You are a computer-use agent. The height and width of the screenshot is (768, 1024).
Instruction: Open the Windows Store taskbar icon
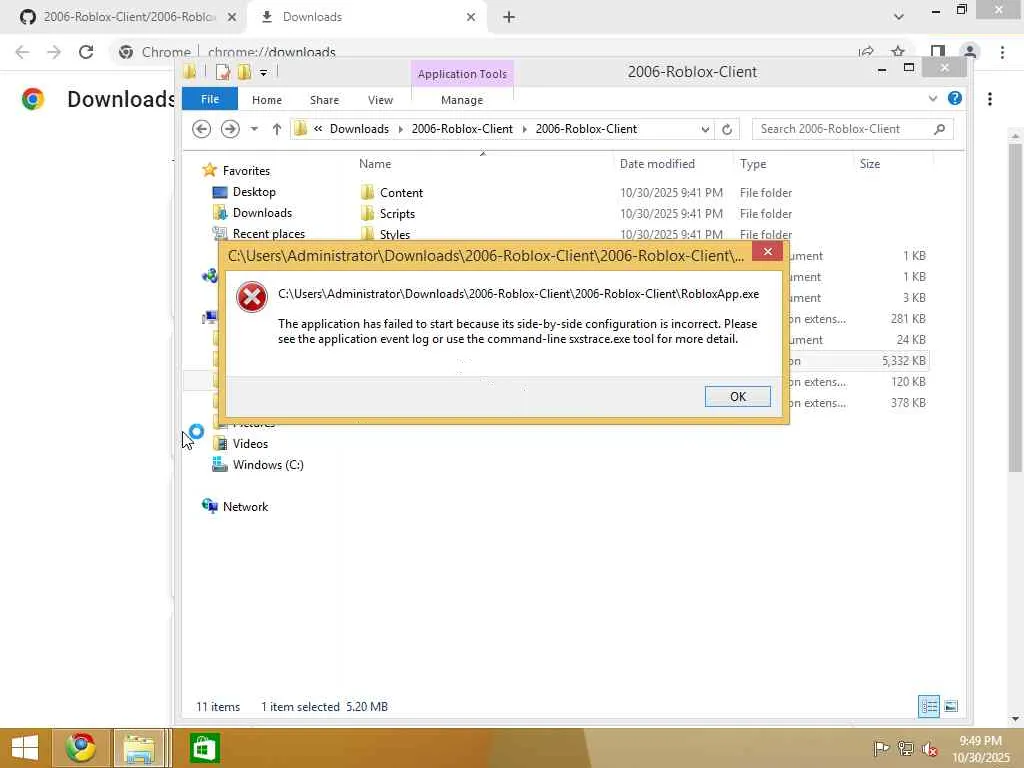204,748
